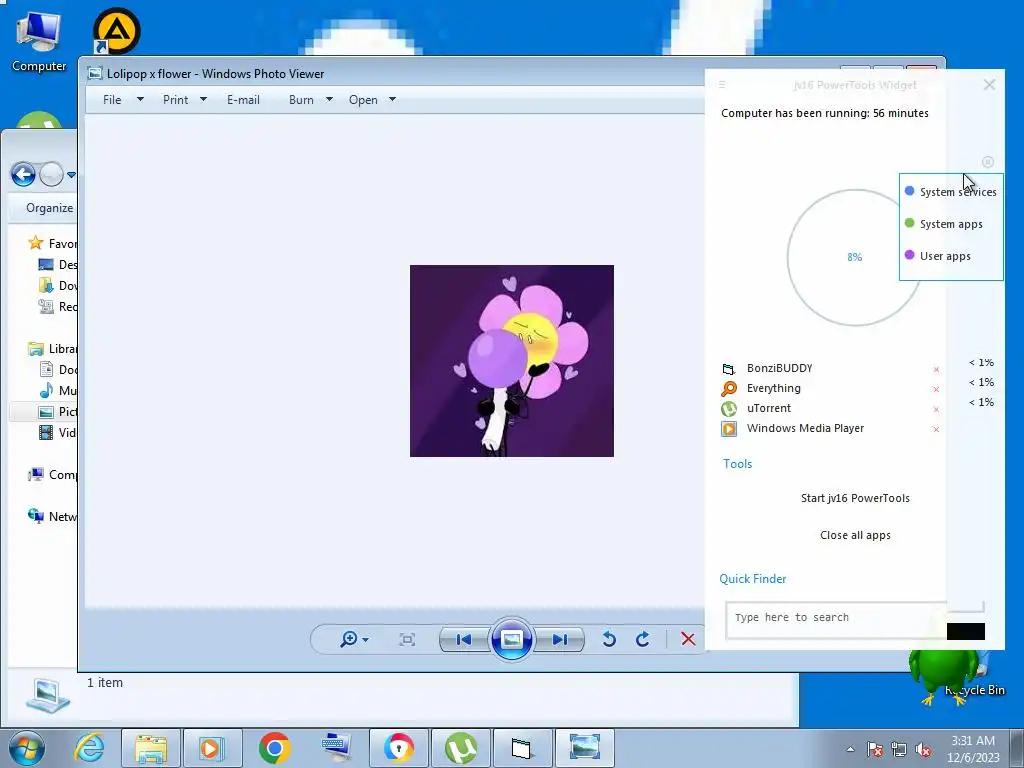Select Pictures library in Explorer sidebar
Screen dimensions: 1024x768
(57, 411)
